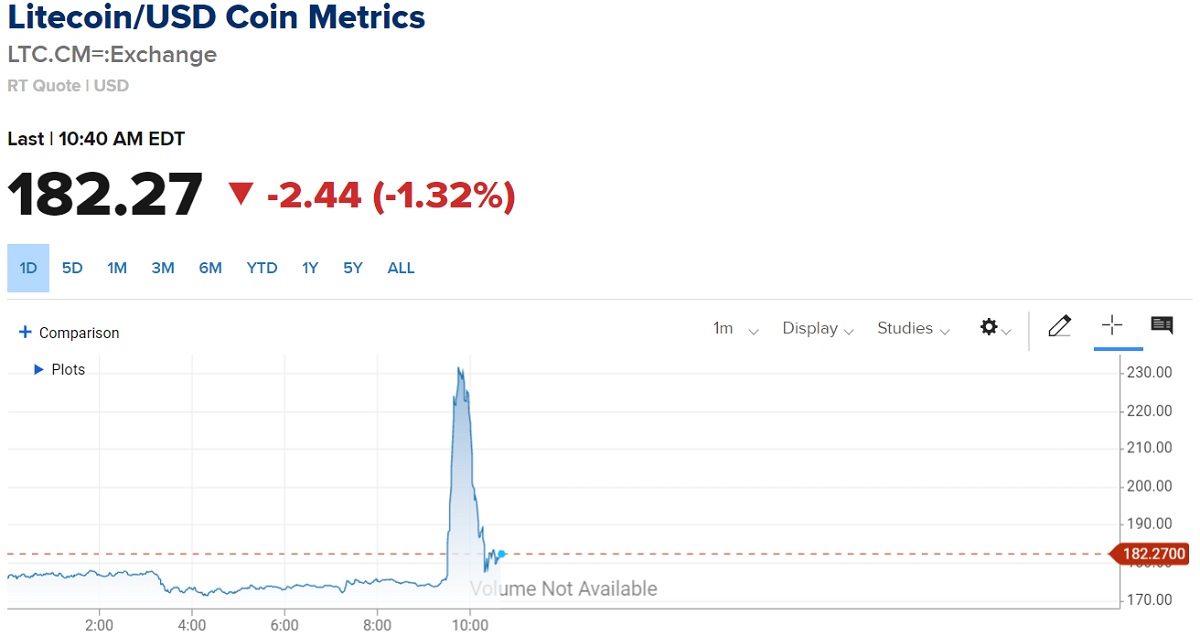This screenshot has height=636, width=1200.
Task: Open the Display dropdown menu
Action: click(x=818, y=329)
